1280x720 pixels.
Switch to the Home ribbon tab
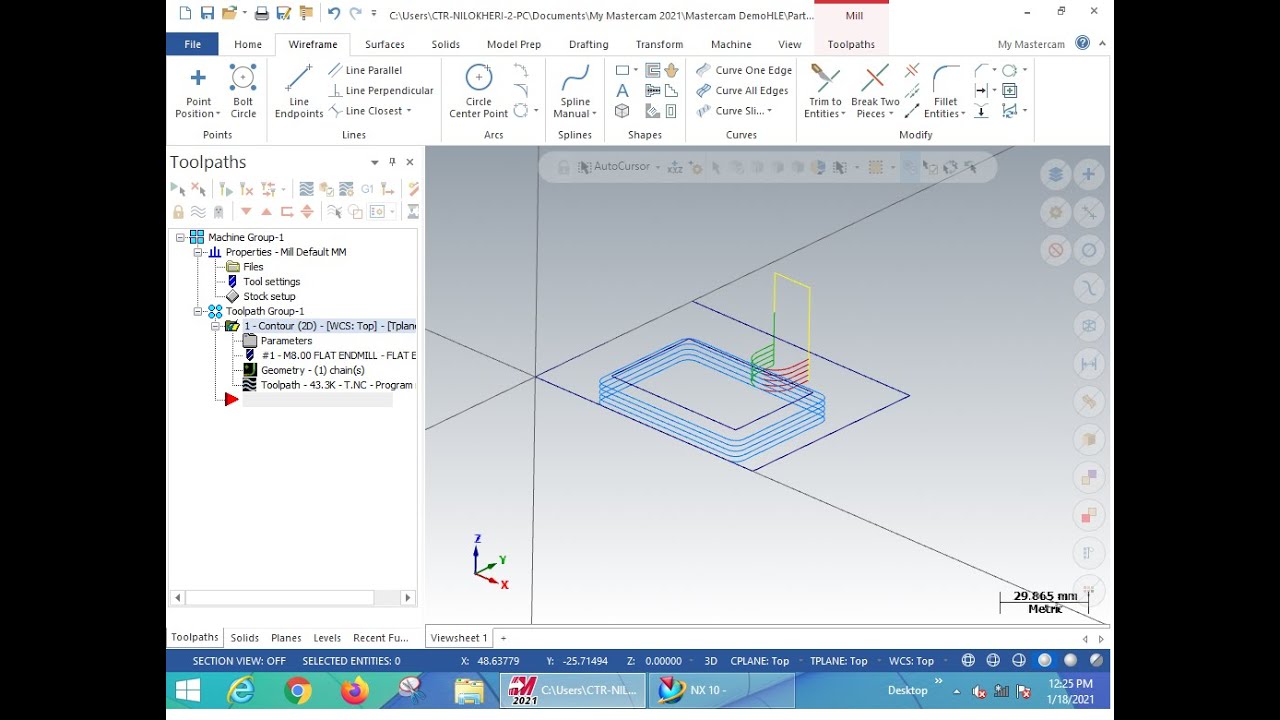tap(248, 44)
